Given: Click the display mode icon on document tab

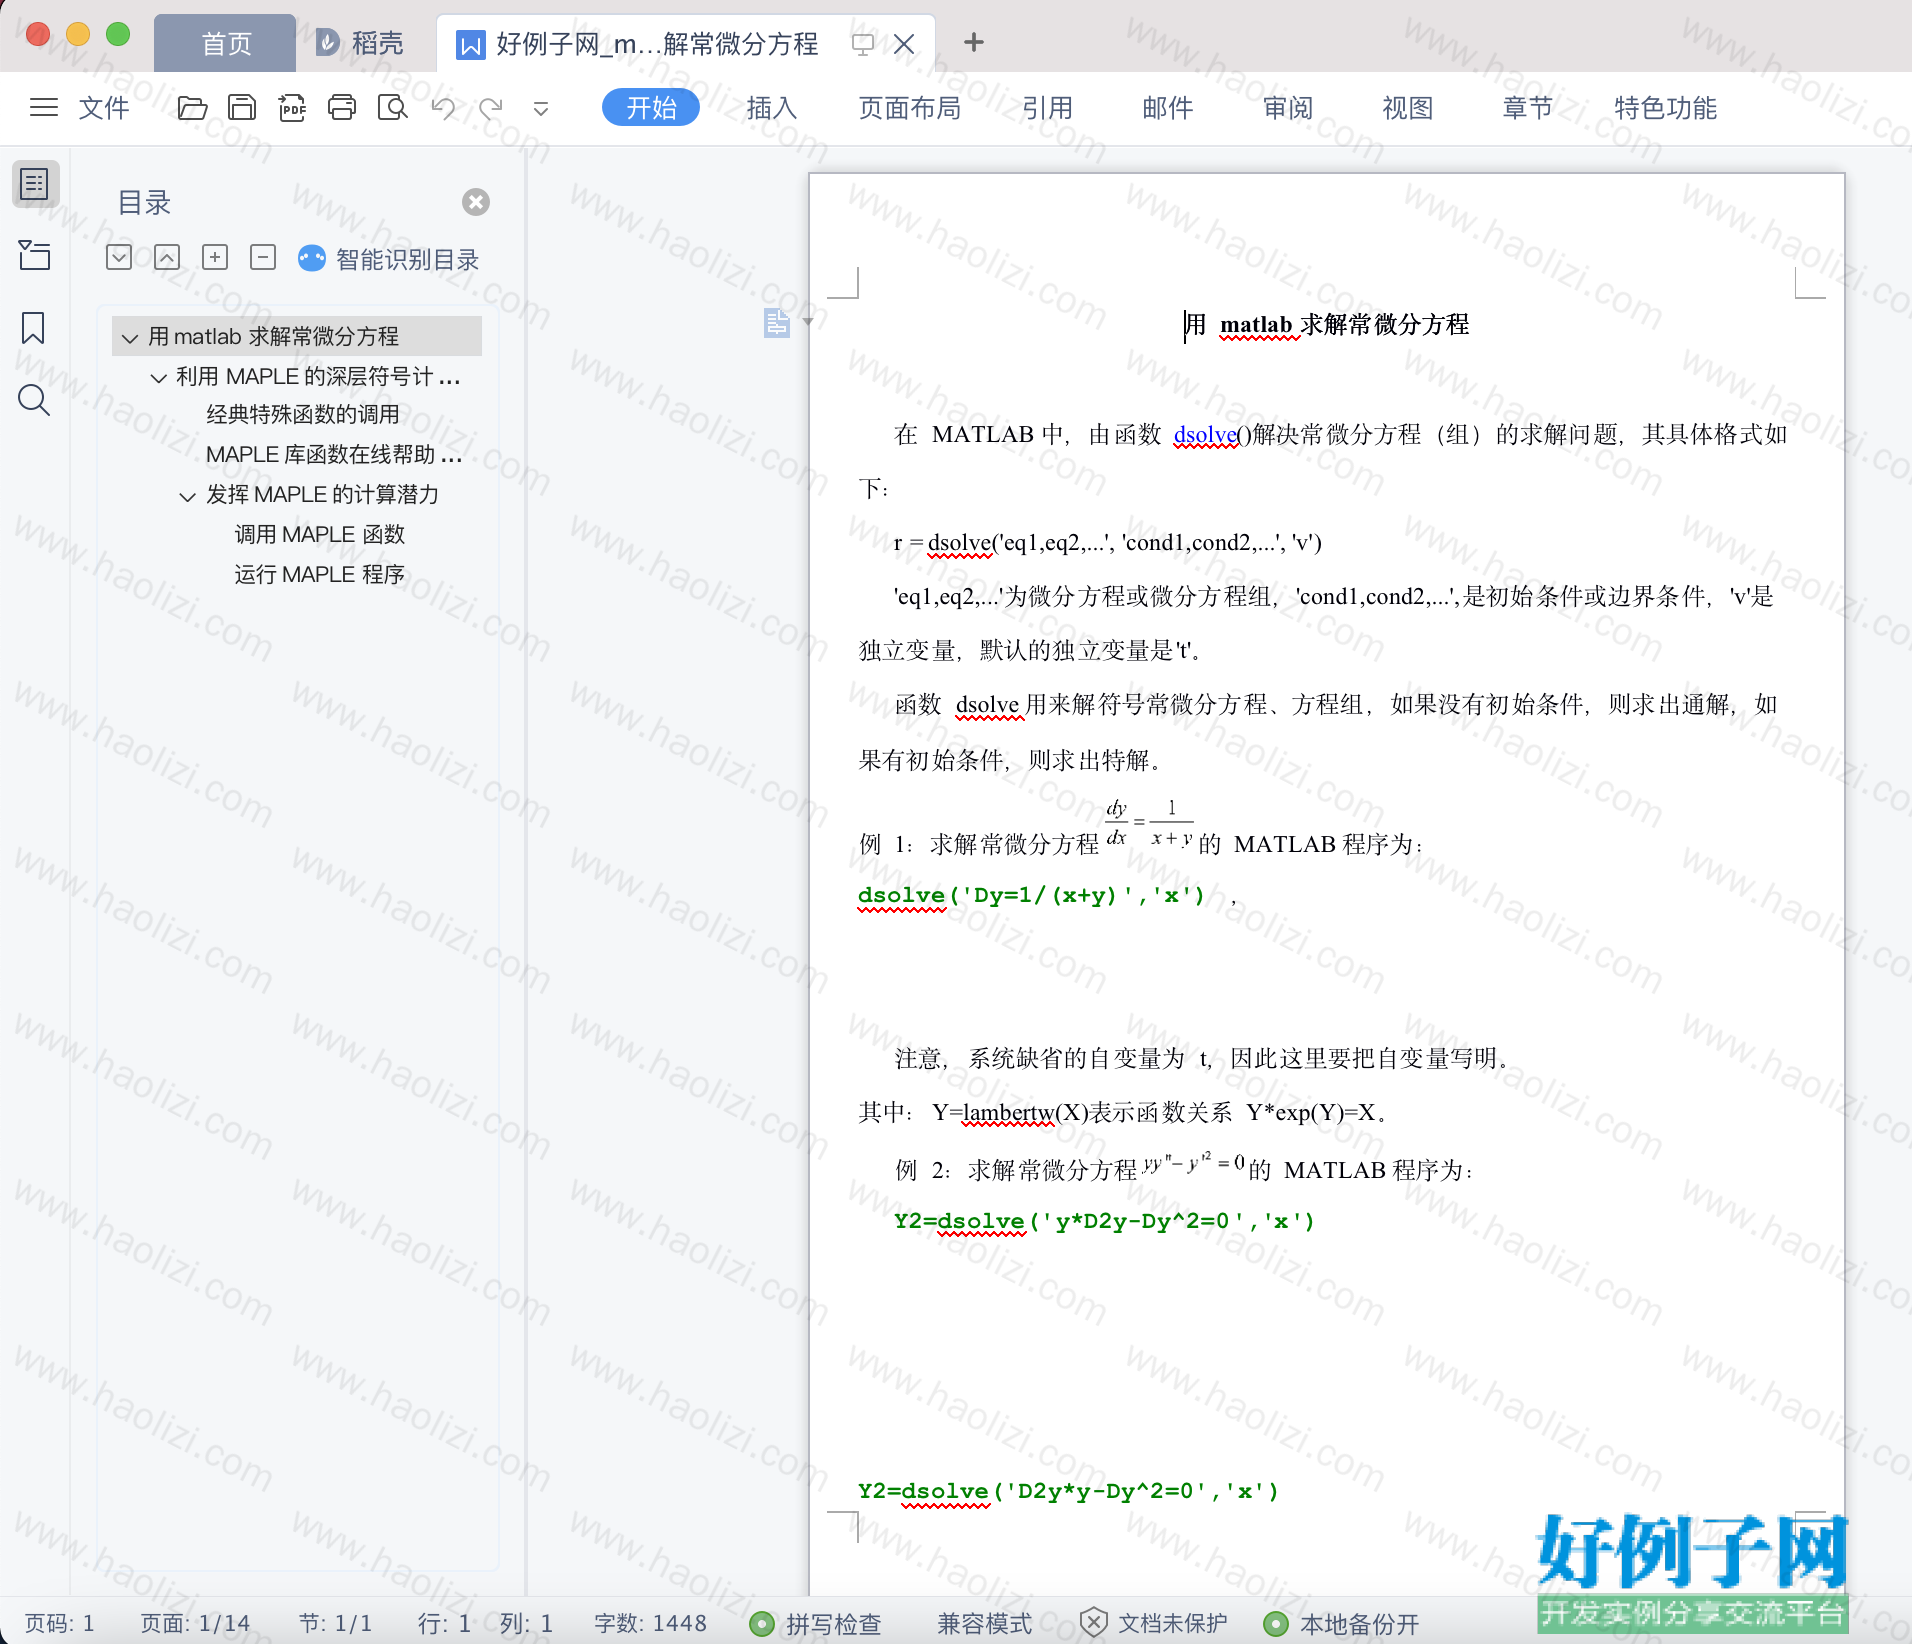Looking at the screenshot, I should point(862,43).
